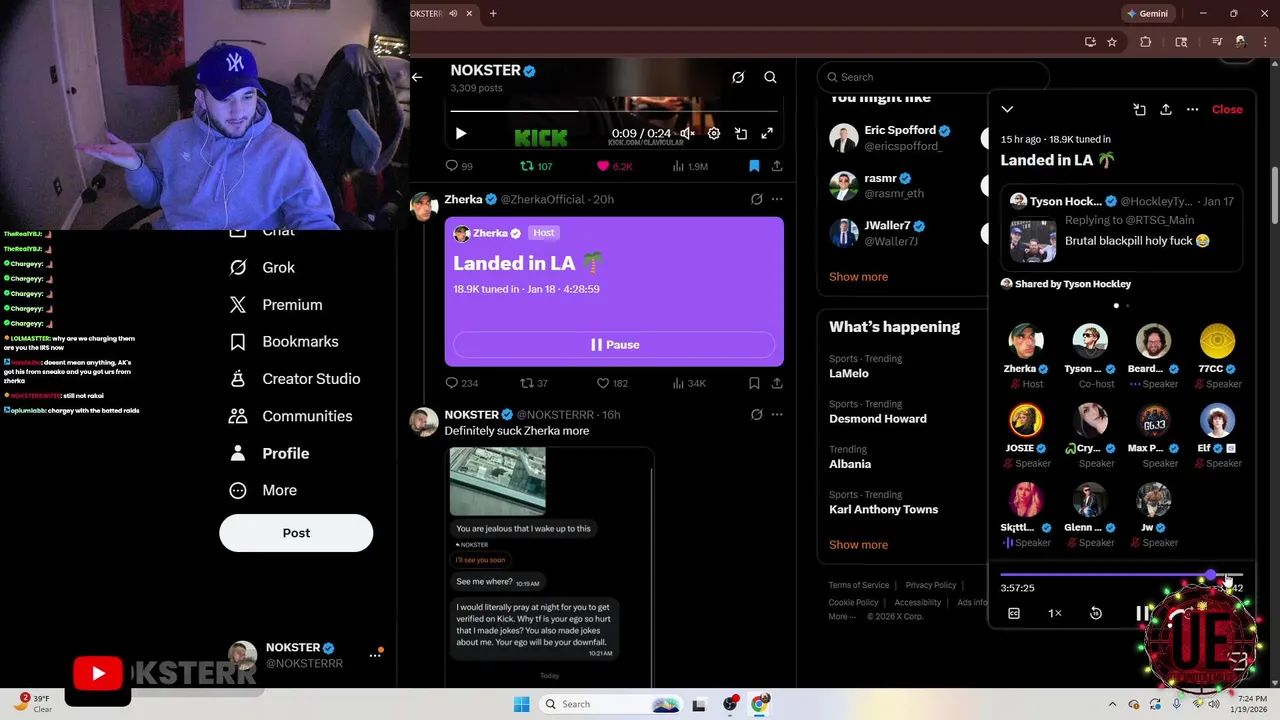This screenshot has width=1280, height=720.
Task: Bookmark this page with the star
Action: coord(1112,42)
